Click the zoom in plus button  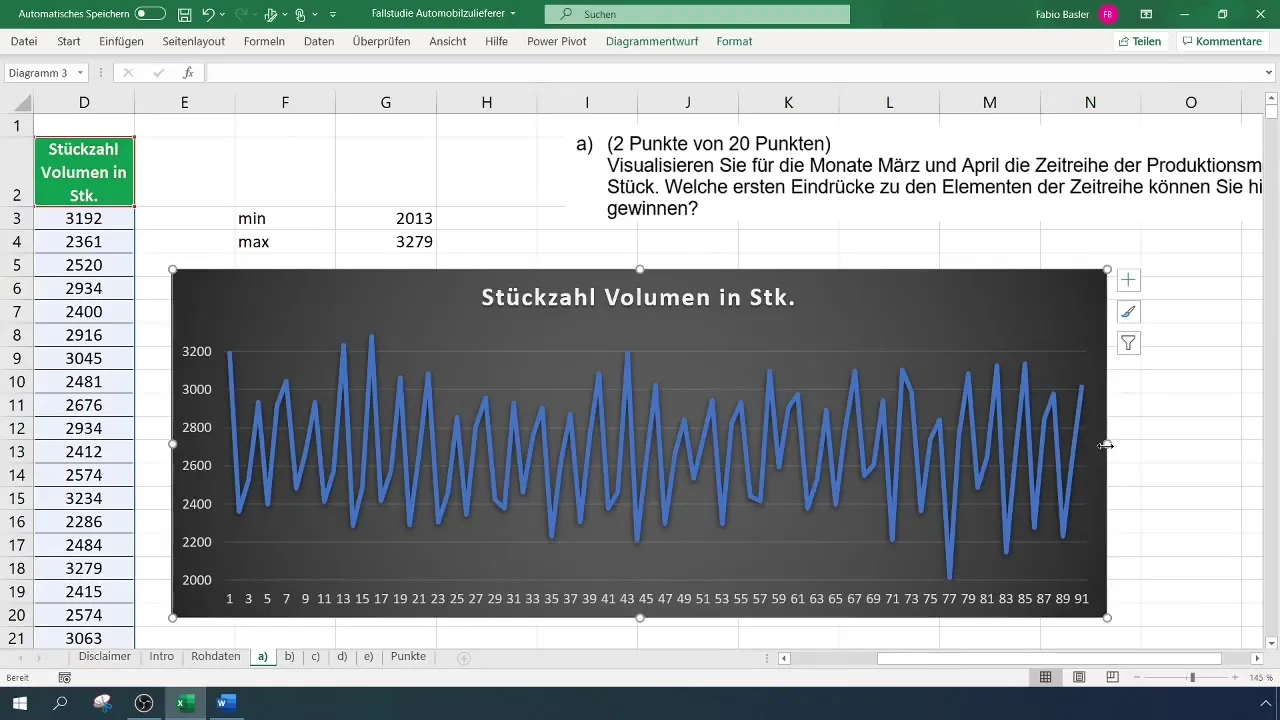pos(1236,677)
